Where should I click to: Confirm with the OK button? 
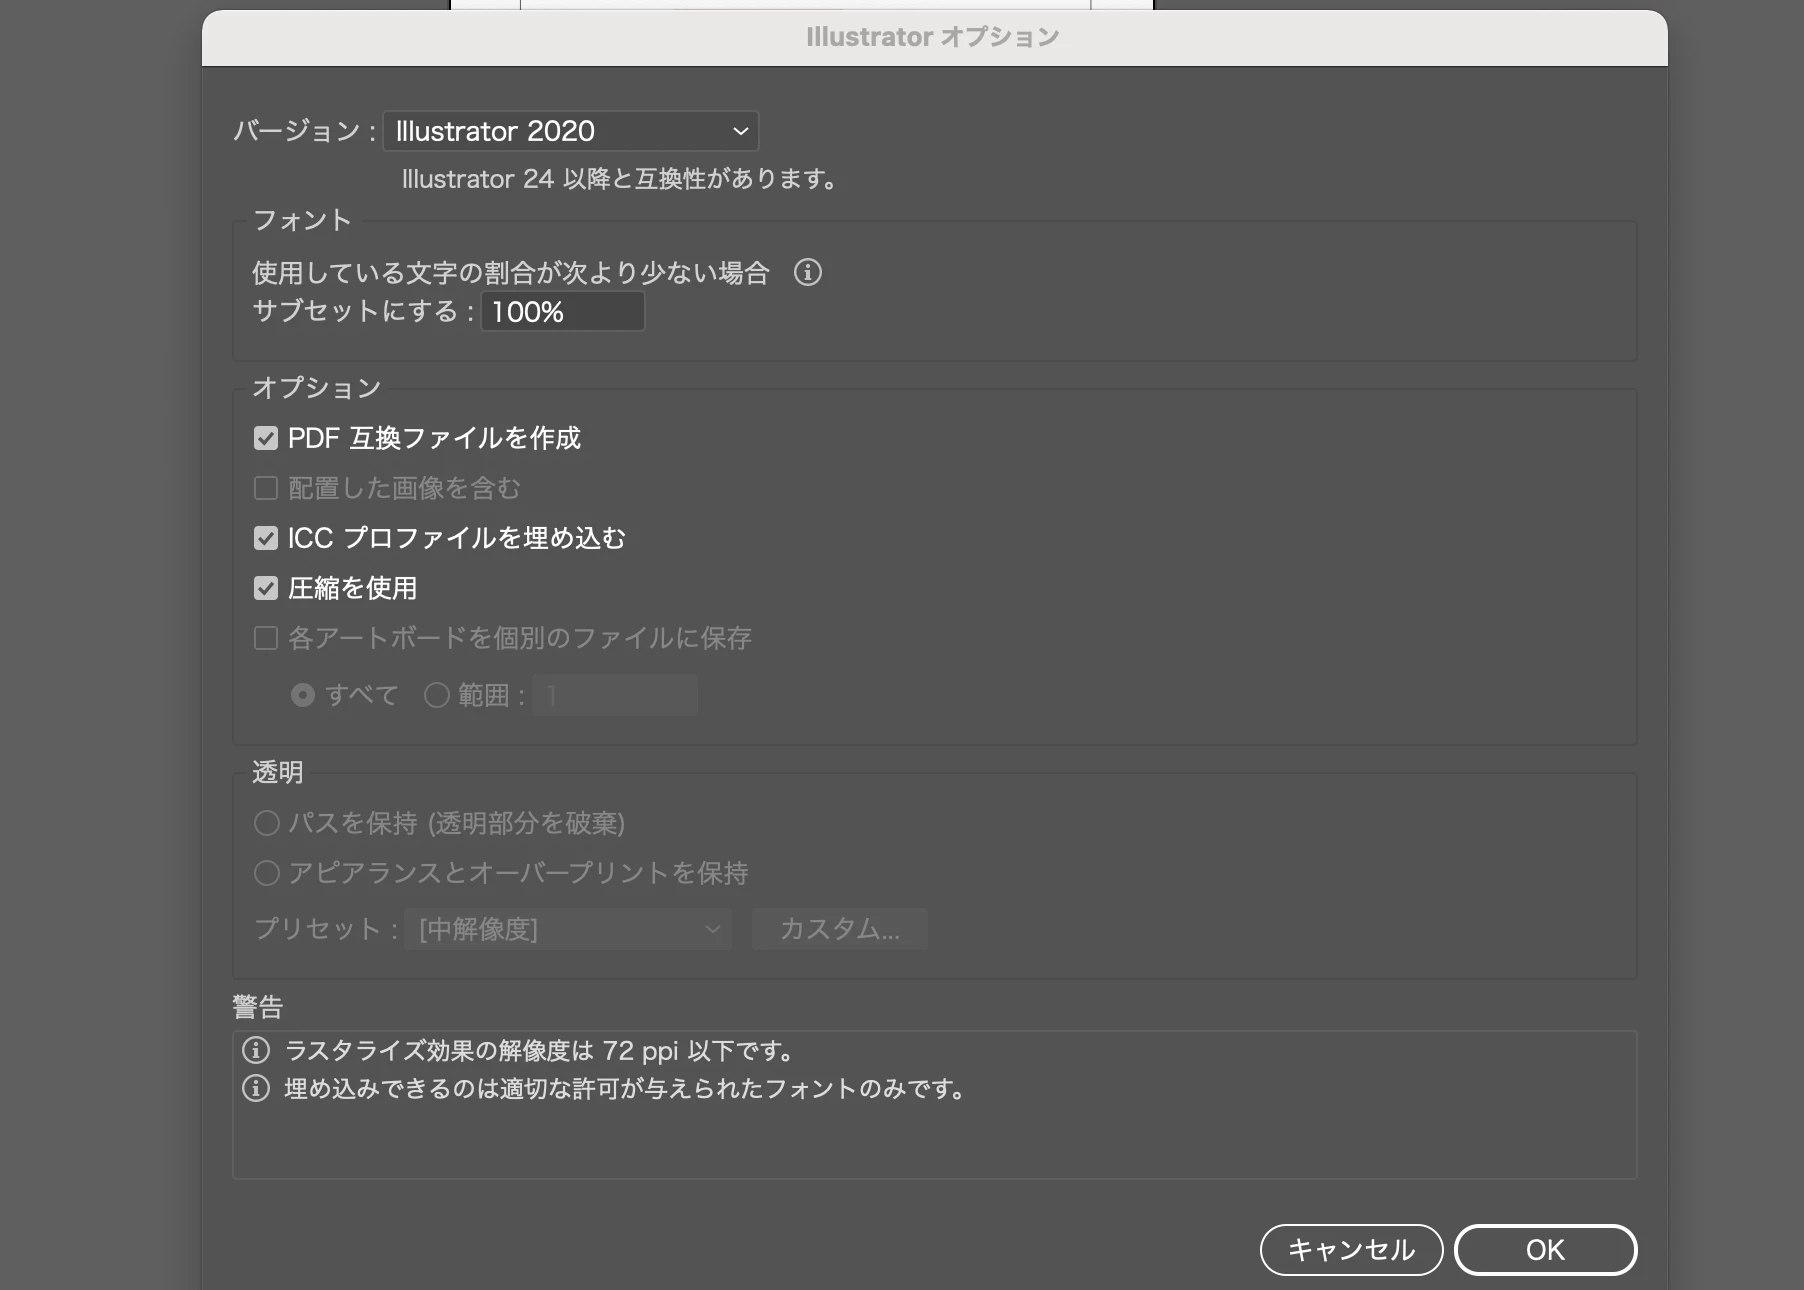pos(1545,1250)
